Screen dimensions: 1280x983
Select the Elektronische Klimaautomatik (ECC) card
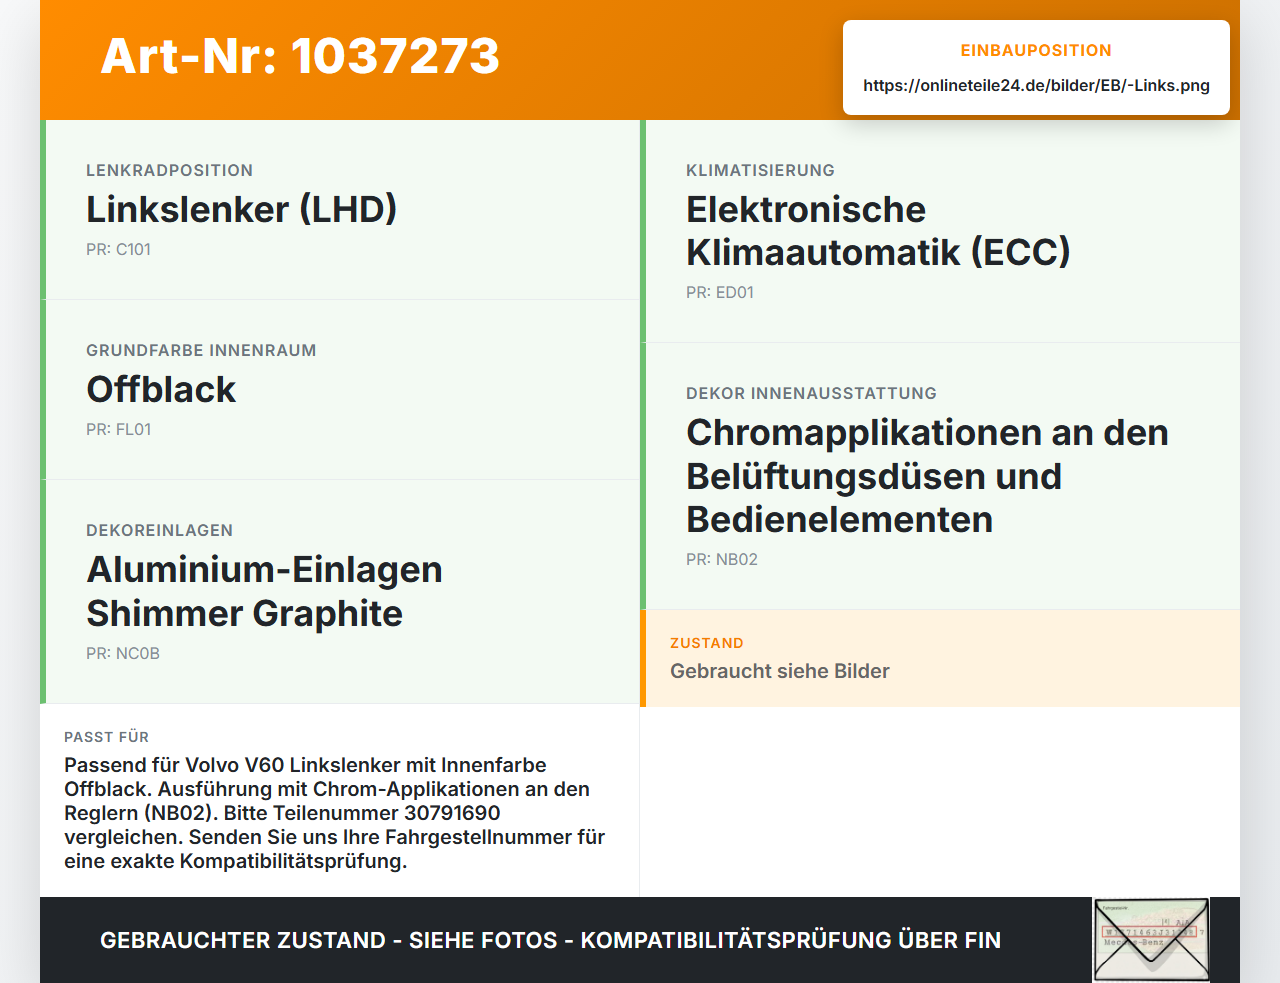tap(940, 231)
